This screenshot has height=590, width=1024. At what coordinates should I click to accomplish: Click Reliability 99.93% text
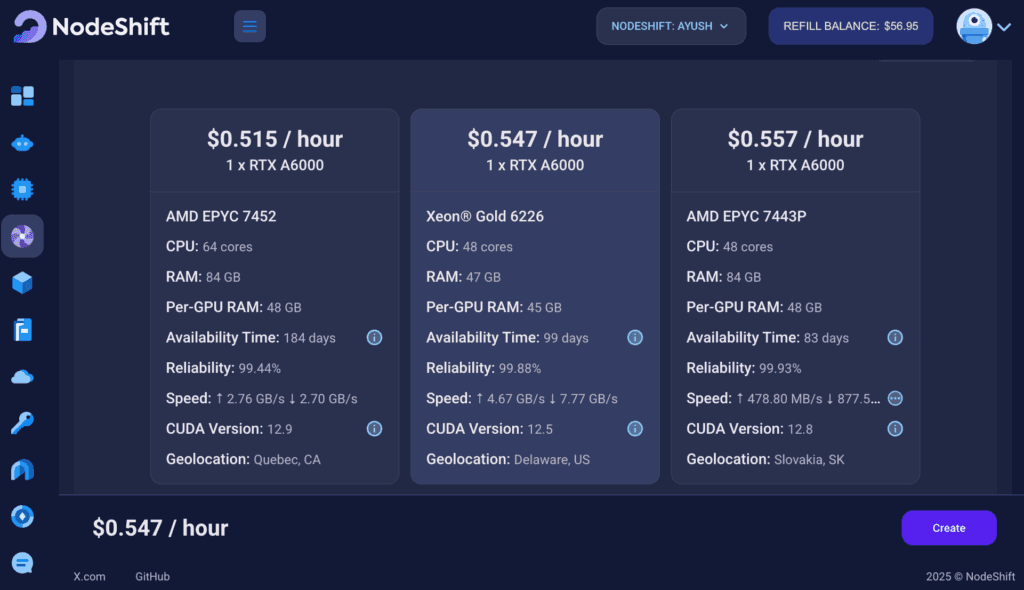pyautogui.click(x=744, y=368)
